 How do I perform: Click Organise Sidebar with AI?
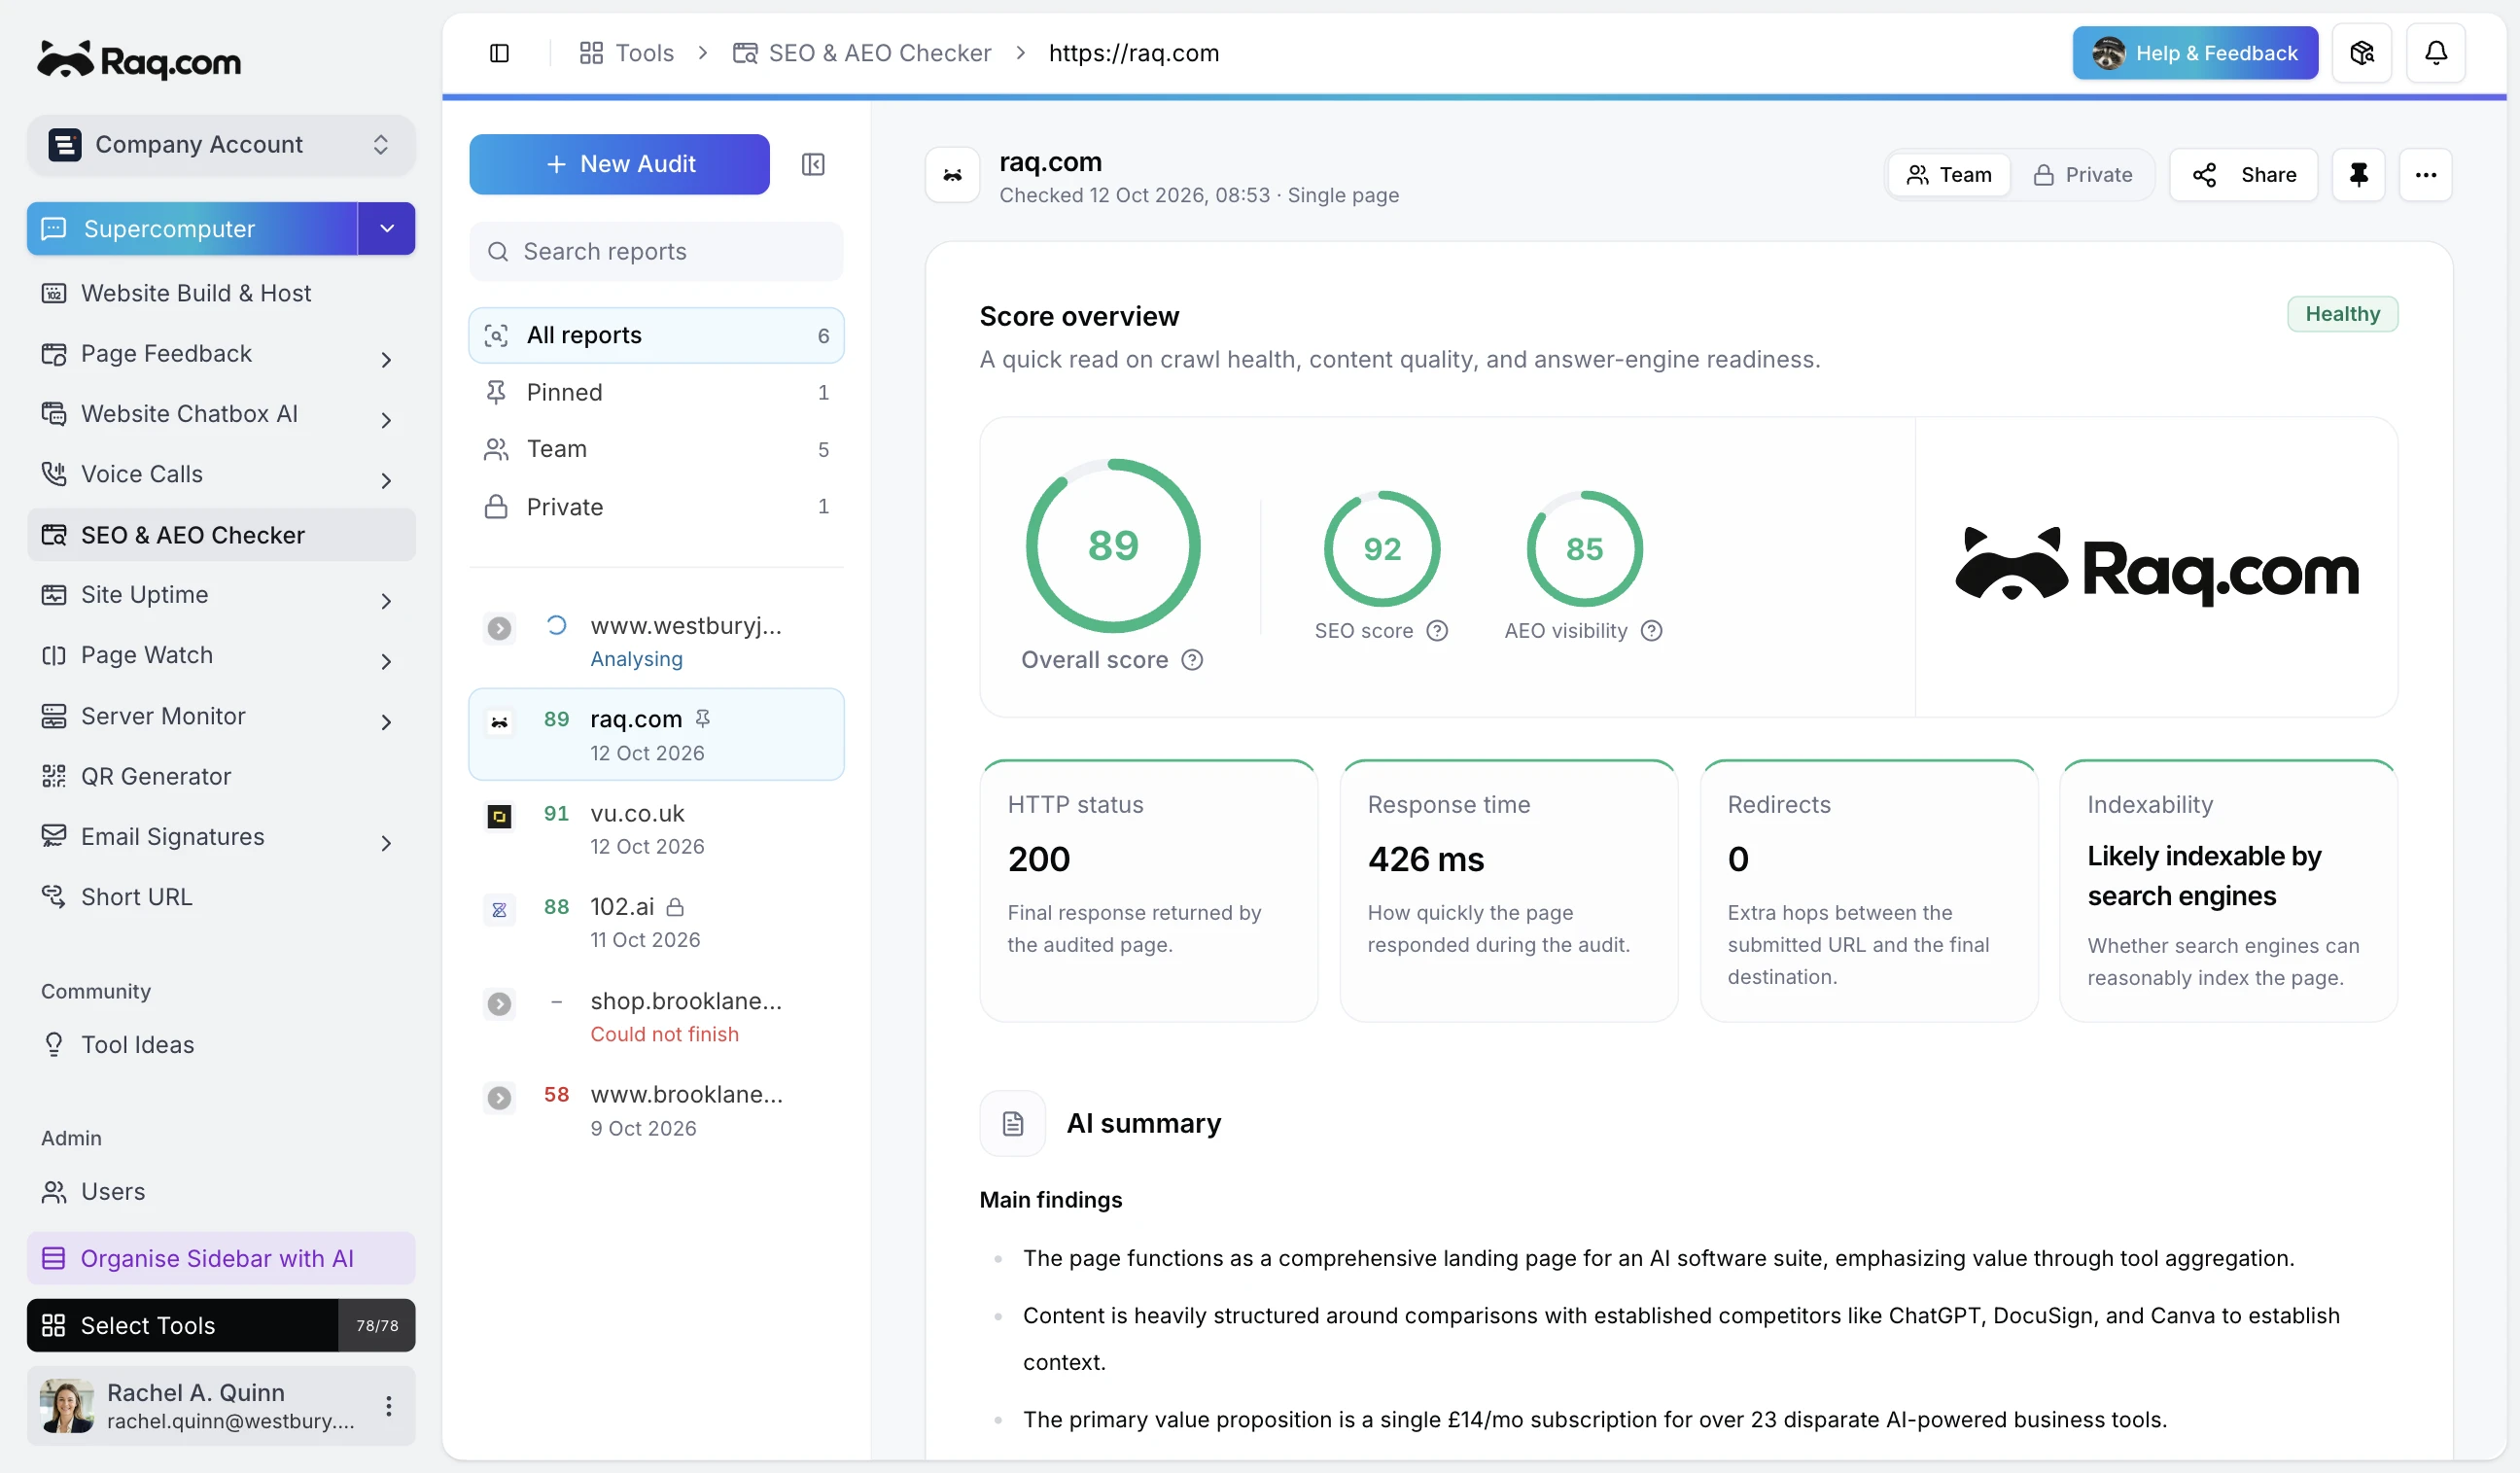click(221, 1259)
